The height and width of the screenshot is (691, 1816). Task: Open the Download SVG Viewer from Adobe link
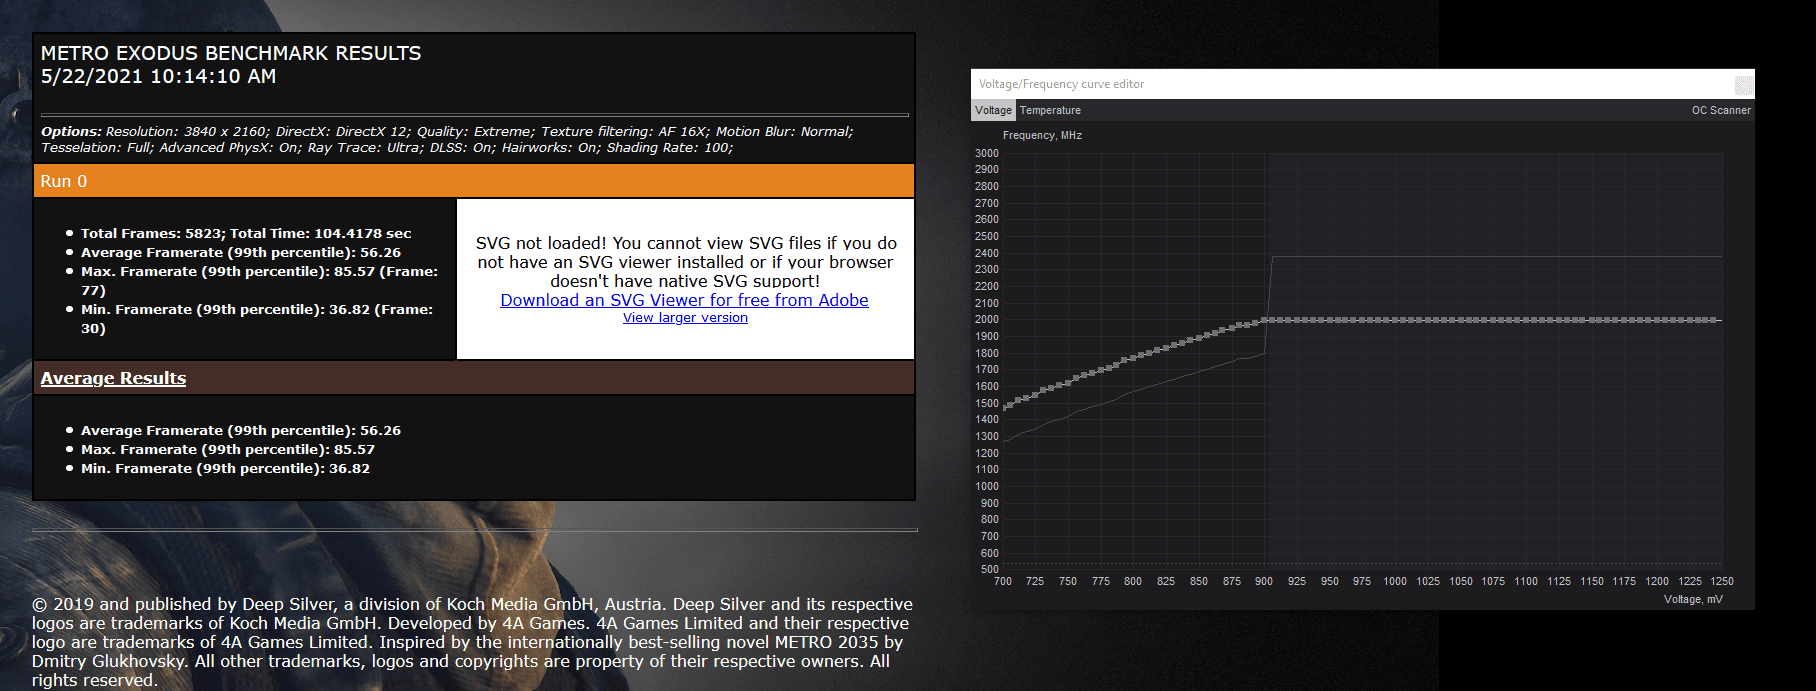(x=684, y=300)
